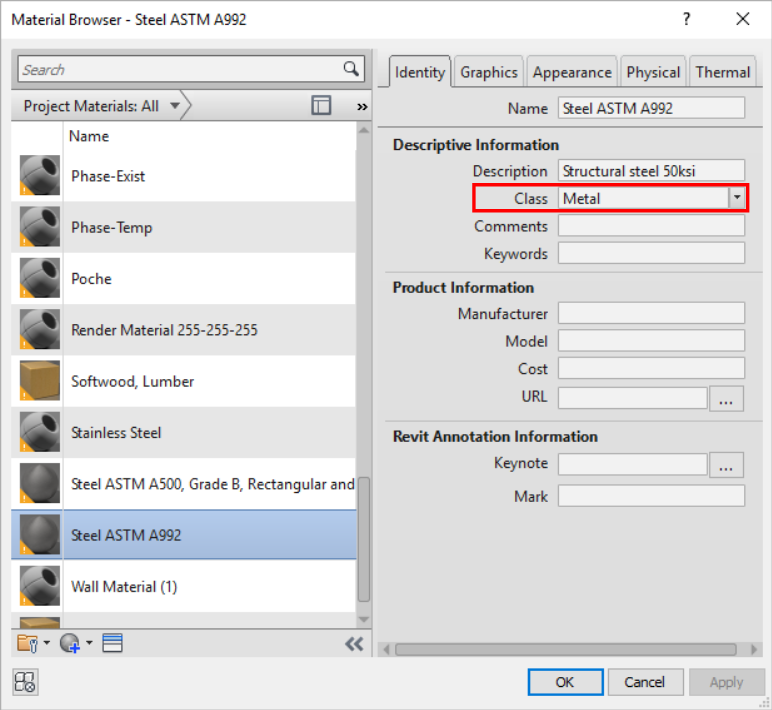772x710 pixels.
Task: Click the bottom-left asset manager icon
Action: tap(25, 682)
